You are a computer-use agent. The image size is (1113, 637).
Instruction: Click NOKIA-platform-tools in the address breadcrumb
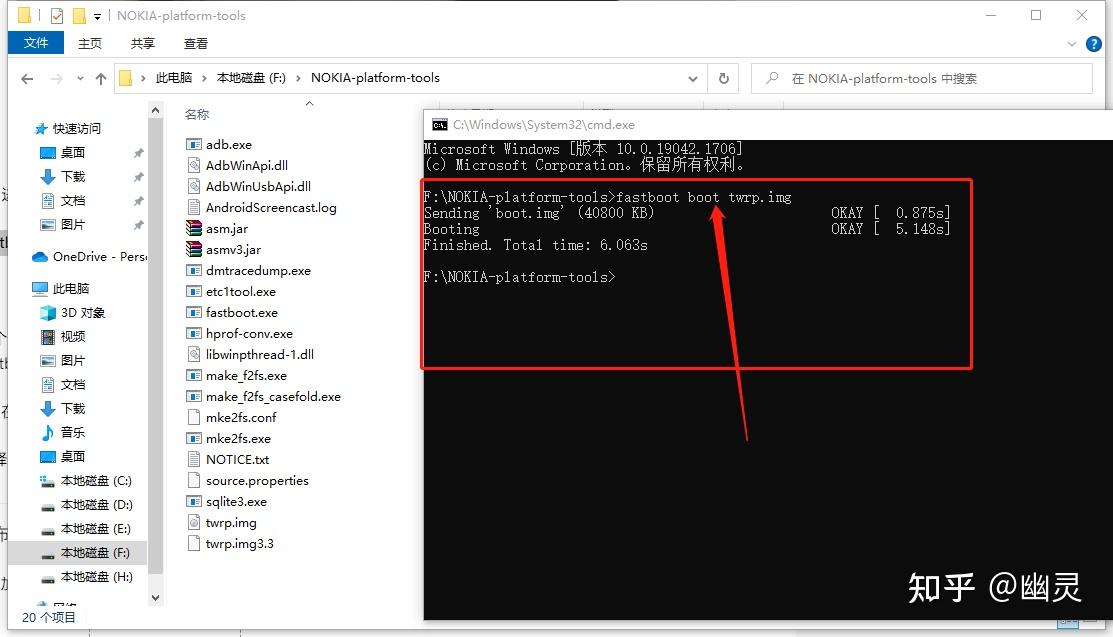click(375, 78)
